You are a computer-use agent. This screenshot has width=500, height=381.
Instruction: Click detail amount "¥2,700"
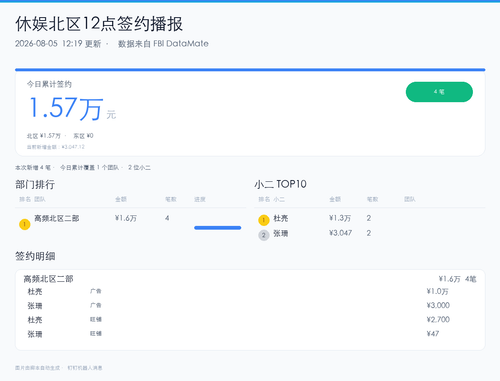click(438, 320)
